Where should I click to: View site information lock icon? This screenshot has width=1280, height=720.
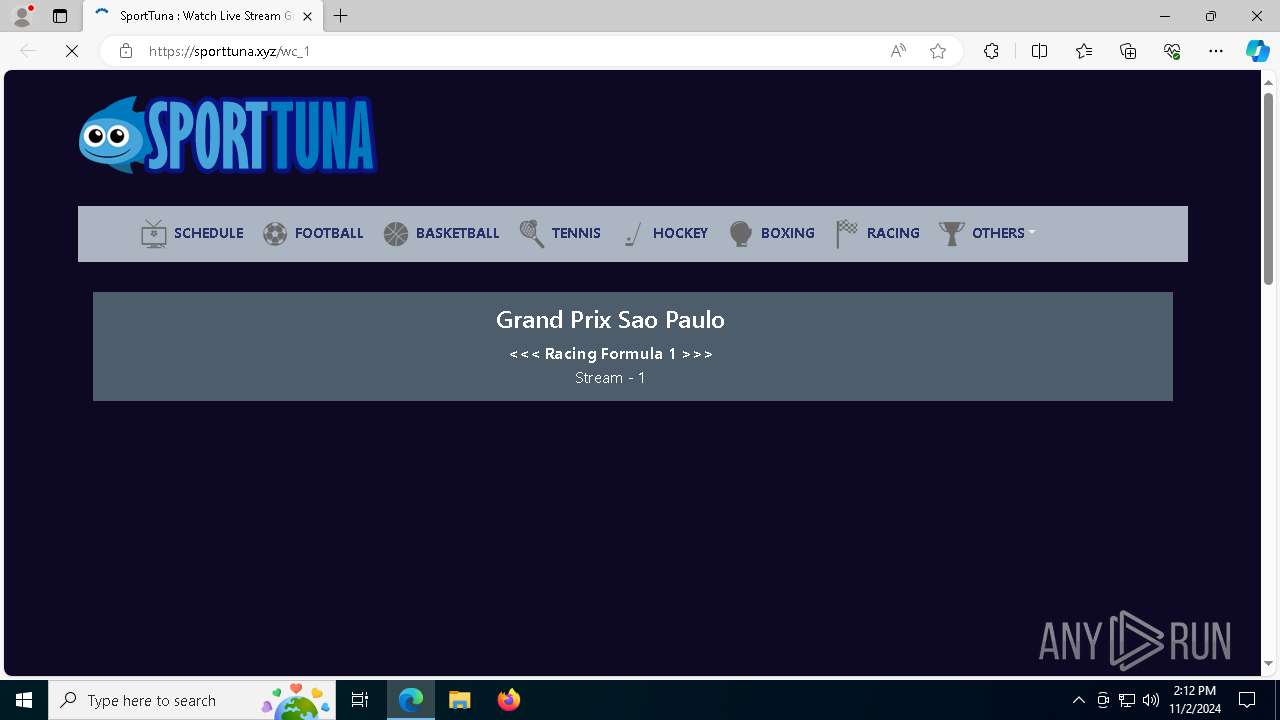[125, 51]
